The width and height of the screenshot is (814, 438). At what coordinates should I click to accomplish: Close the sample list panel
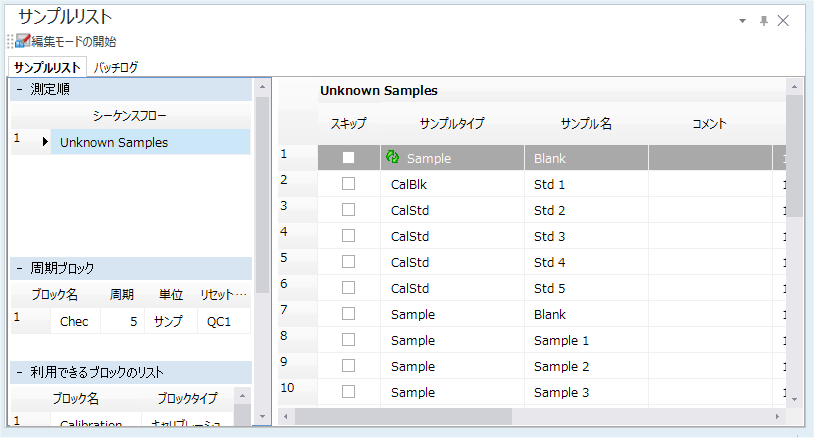[783, 20]
